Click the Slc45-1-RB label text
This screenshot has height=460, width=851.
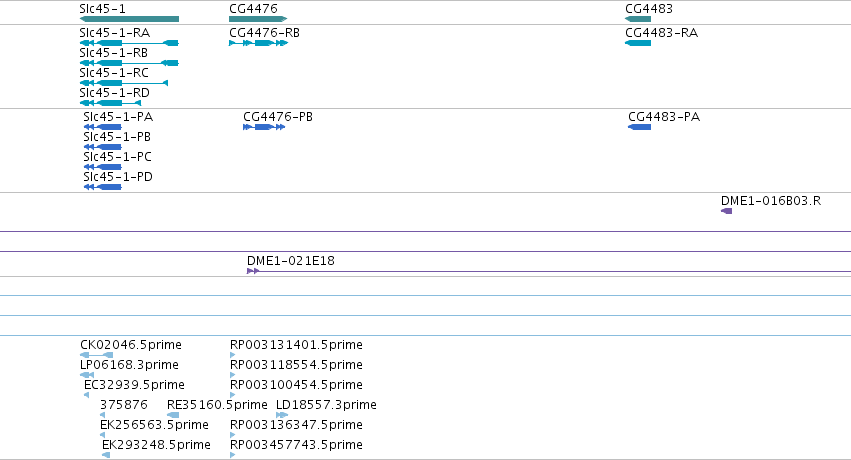(x=113, y=53)
